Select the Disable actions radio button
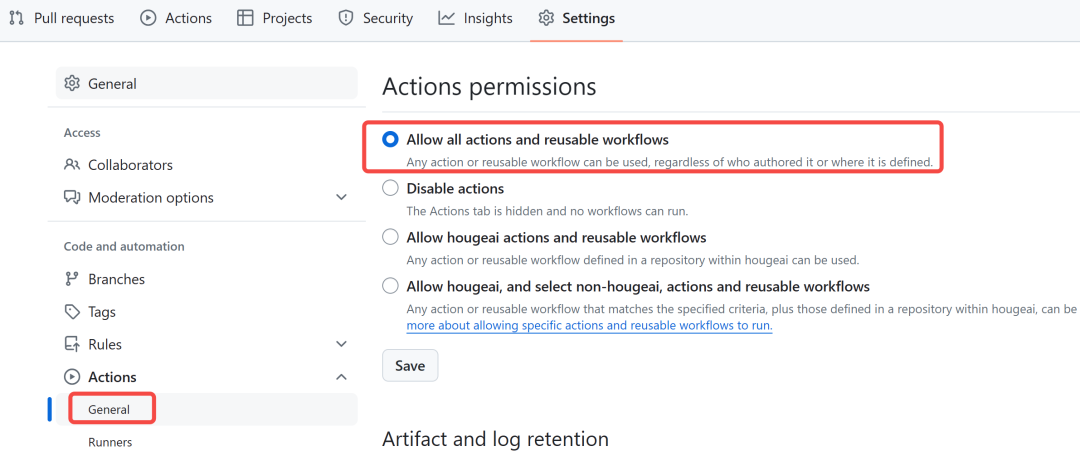 click(x=391, y=189)
